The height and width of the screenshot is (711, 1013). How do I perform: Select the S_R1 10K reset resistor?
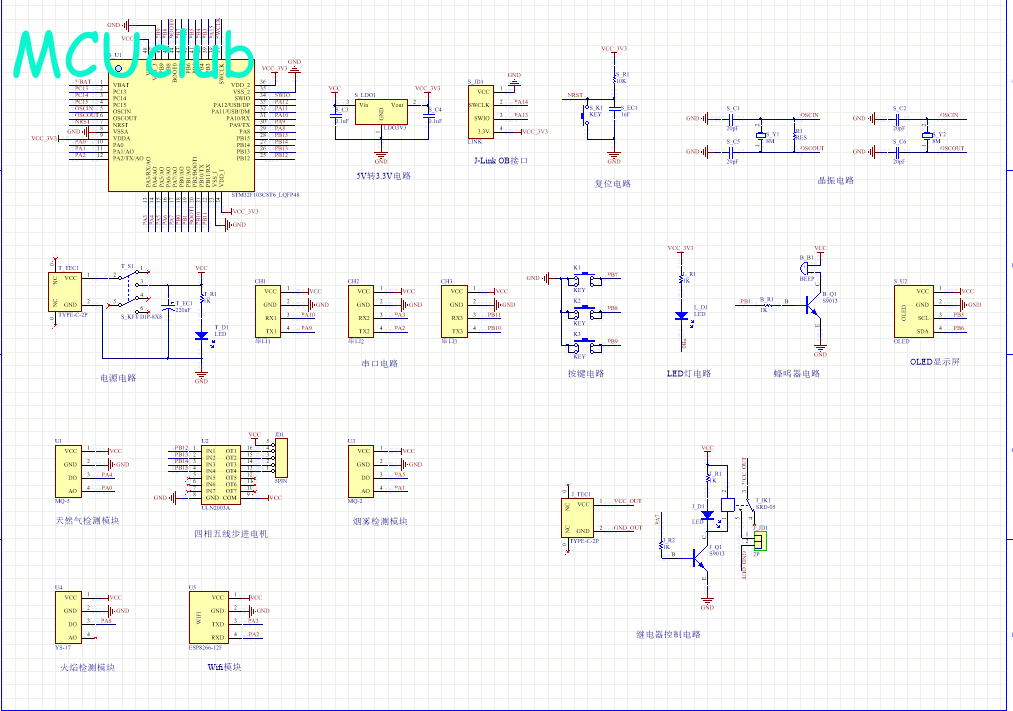coord(614,78)
